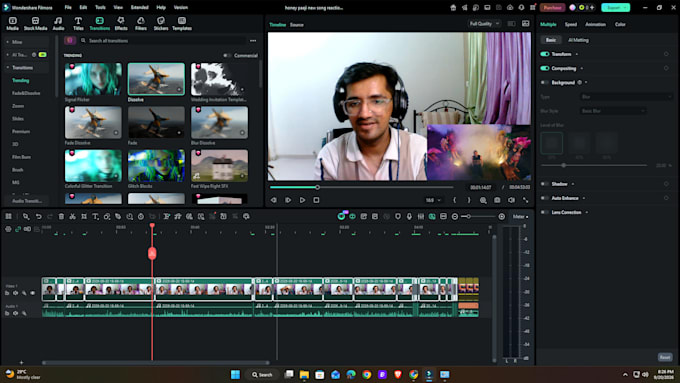Image resolution: width=680 pixels, height=383 pixels.
Task: Click the Level of Blur slider
Action: (x=594, y=165)
